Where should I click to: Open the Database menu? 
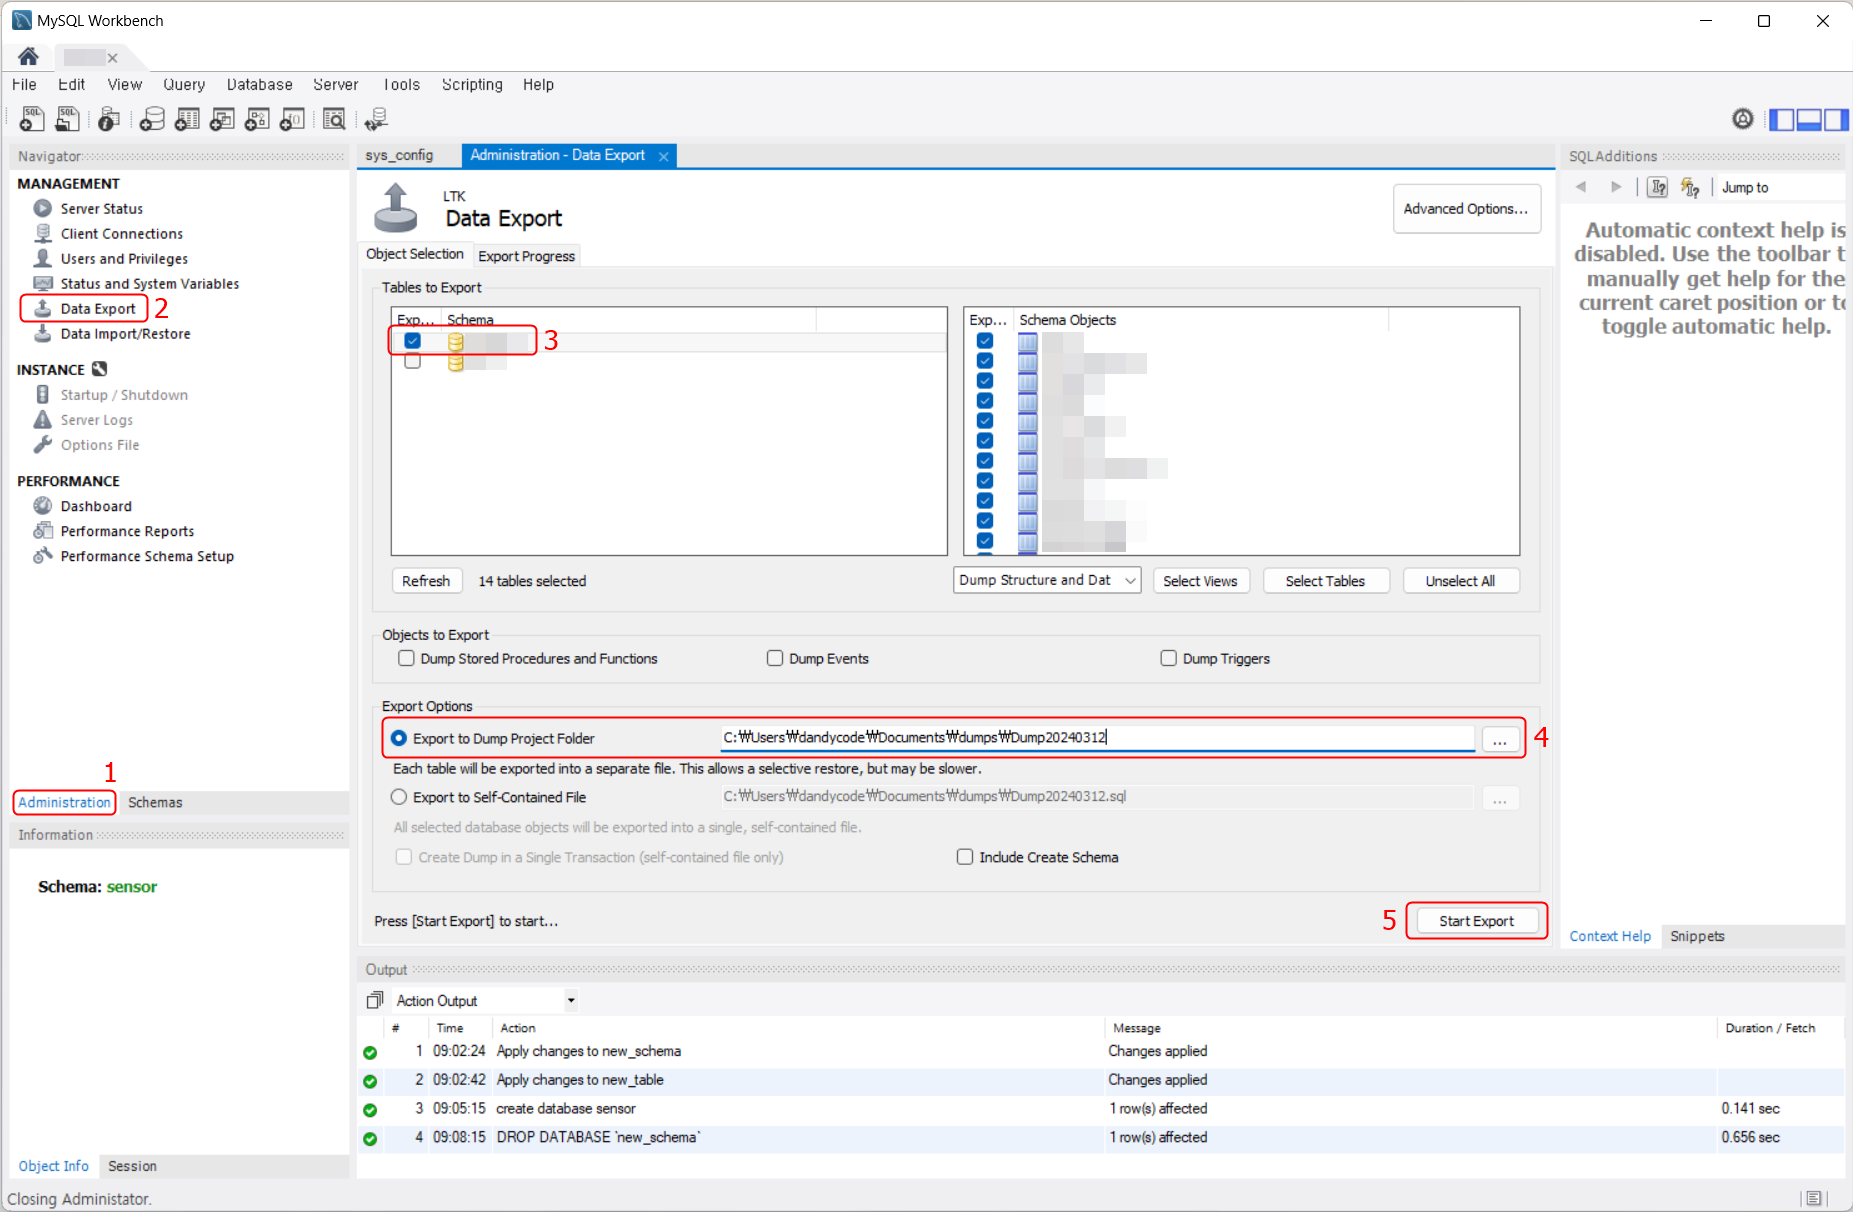(259, 85)
